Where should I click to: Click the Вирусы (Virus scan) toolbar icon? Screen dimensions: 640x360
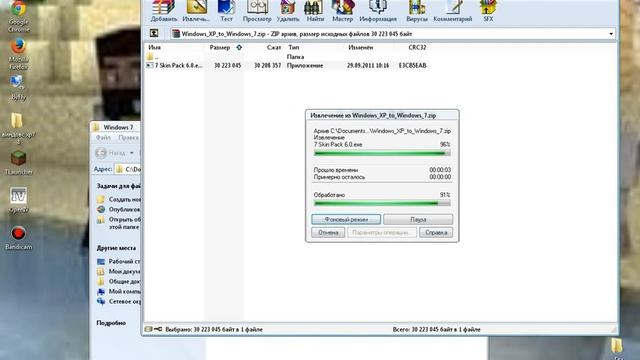pos(417,10)
